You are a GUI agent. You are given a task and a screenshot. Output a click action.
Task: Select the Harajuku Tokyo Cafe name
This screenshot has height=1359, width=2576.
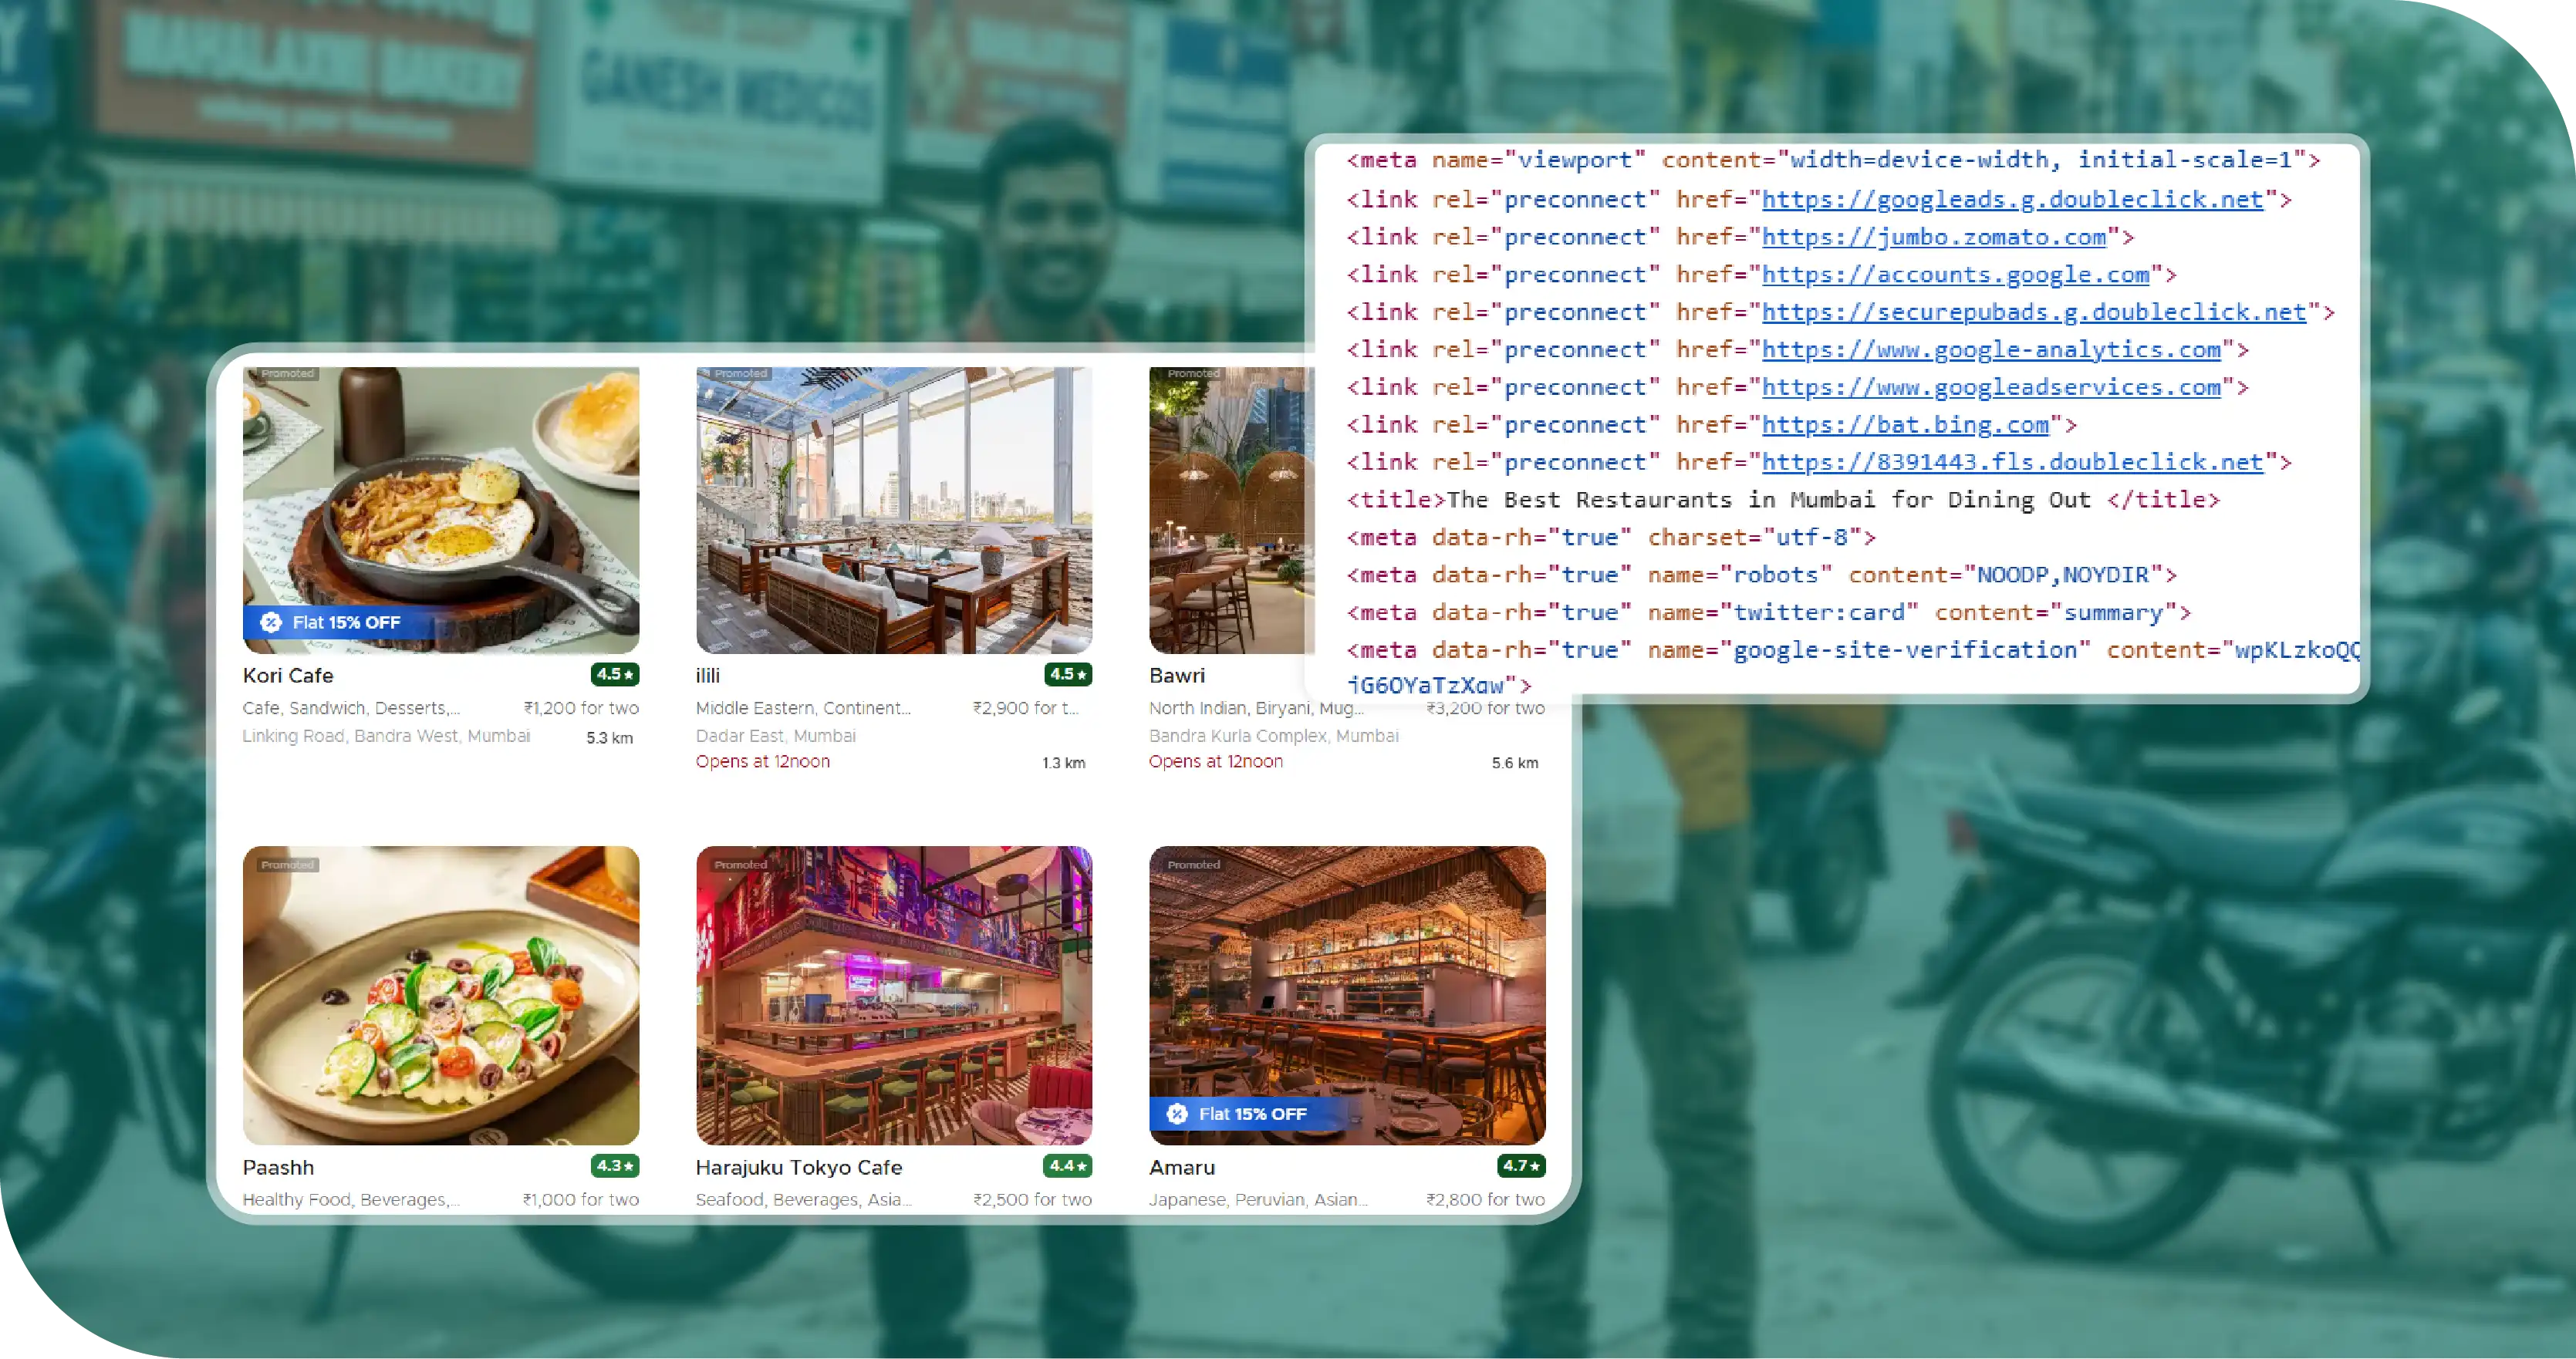tap(799, 1168)
